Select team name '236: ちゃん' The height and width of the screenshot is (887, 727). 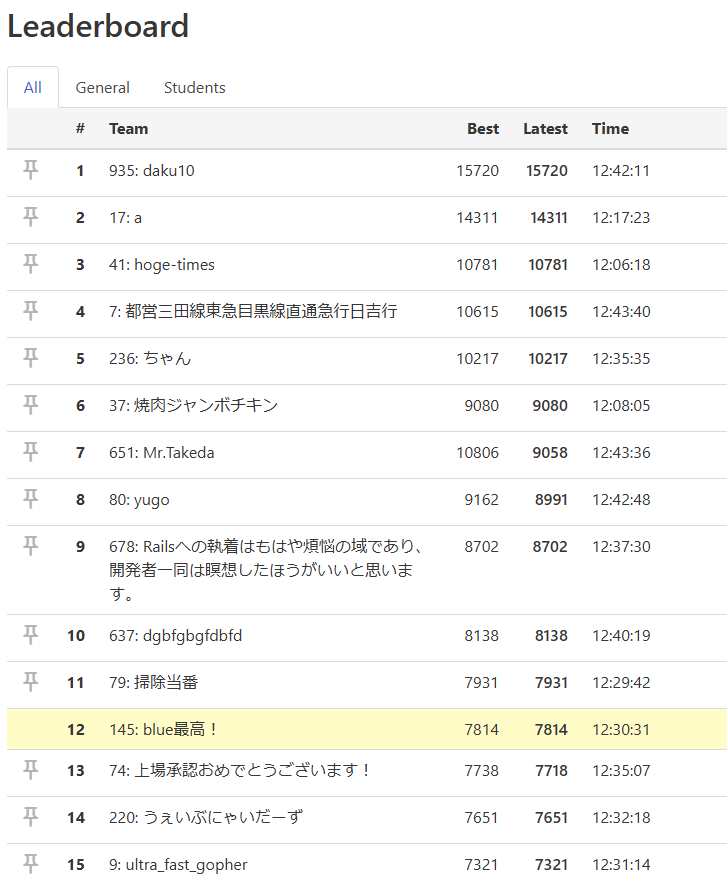click(x=150, y=359)
